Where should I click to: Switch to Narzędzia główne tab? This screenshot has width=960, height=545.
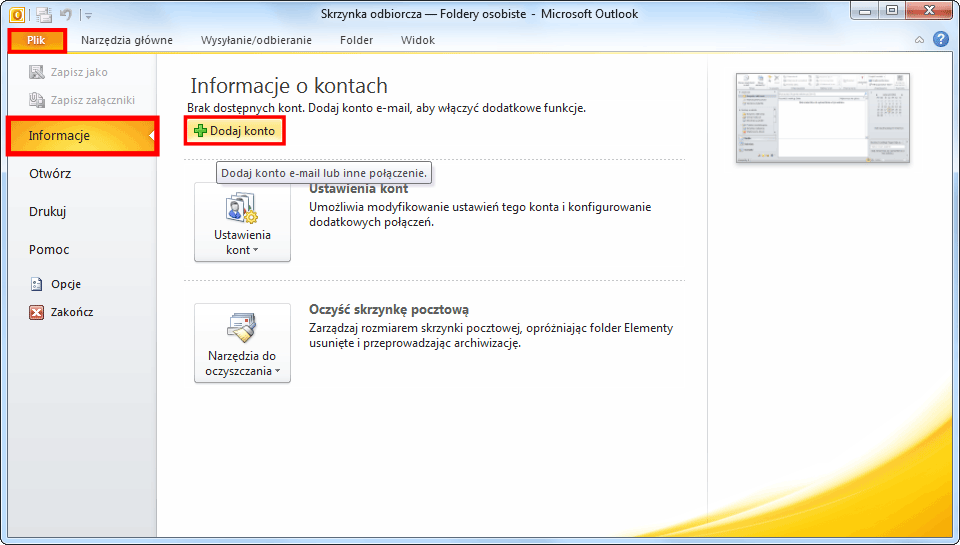tap(127, 40)
